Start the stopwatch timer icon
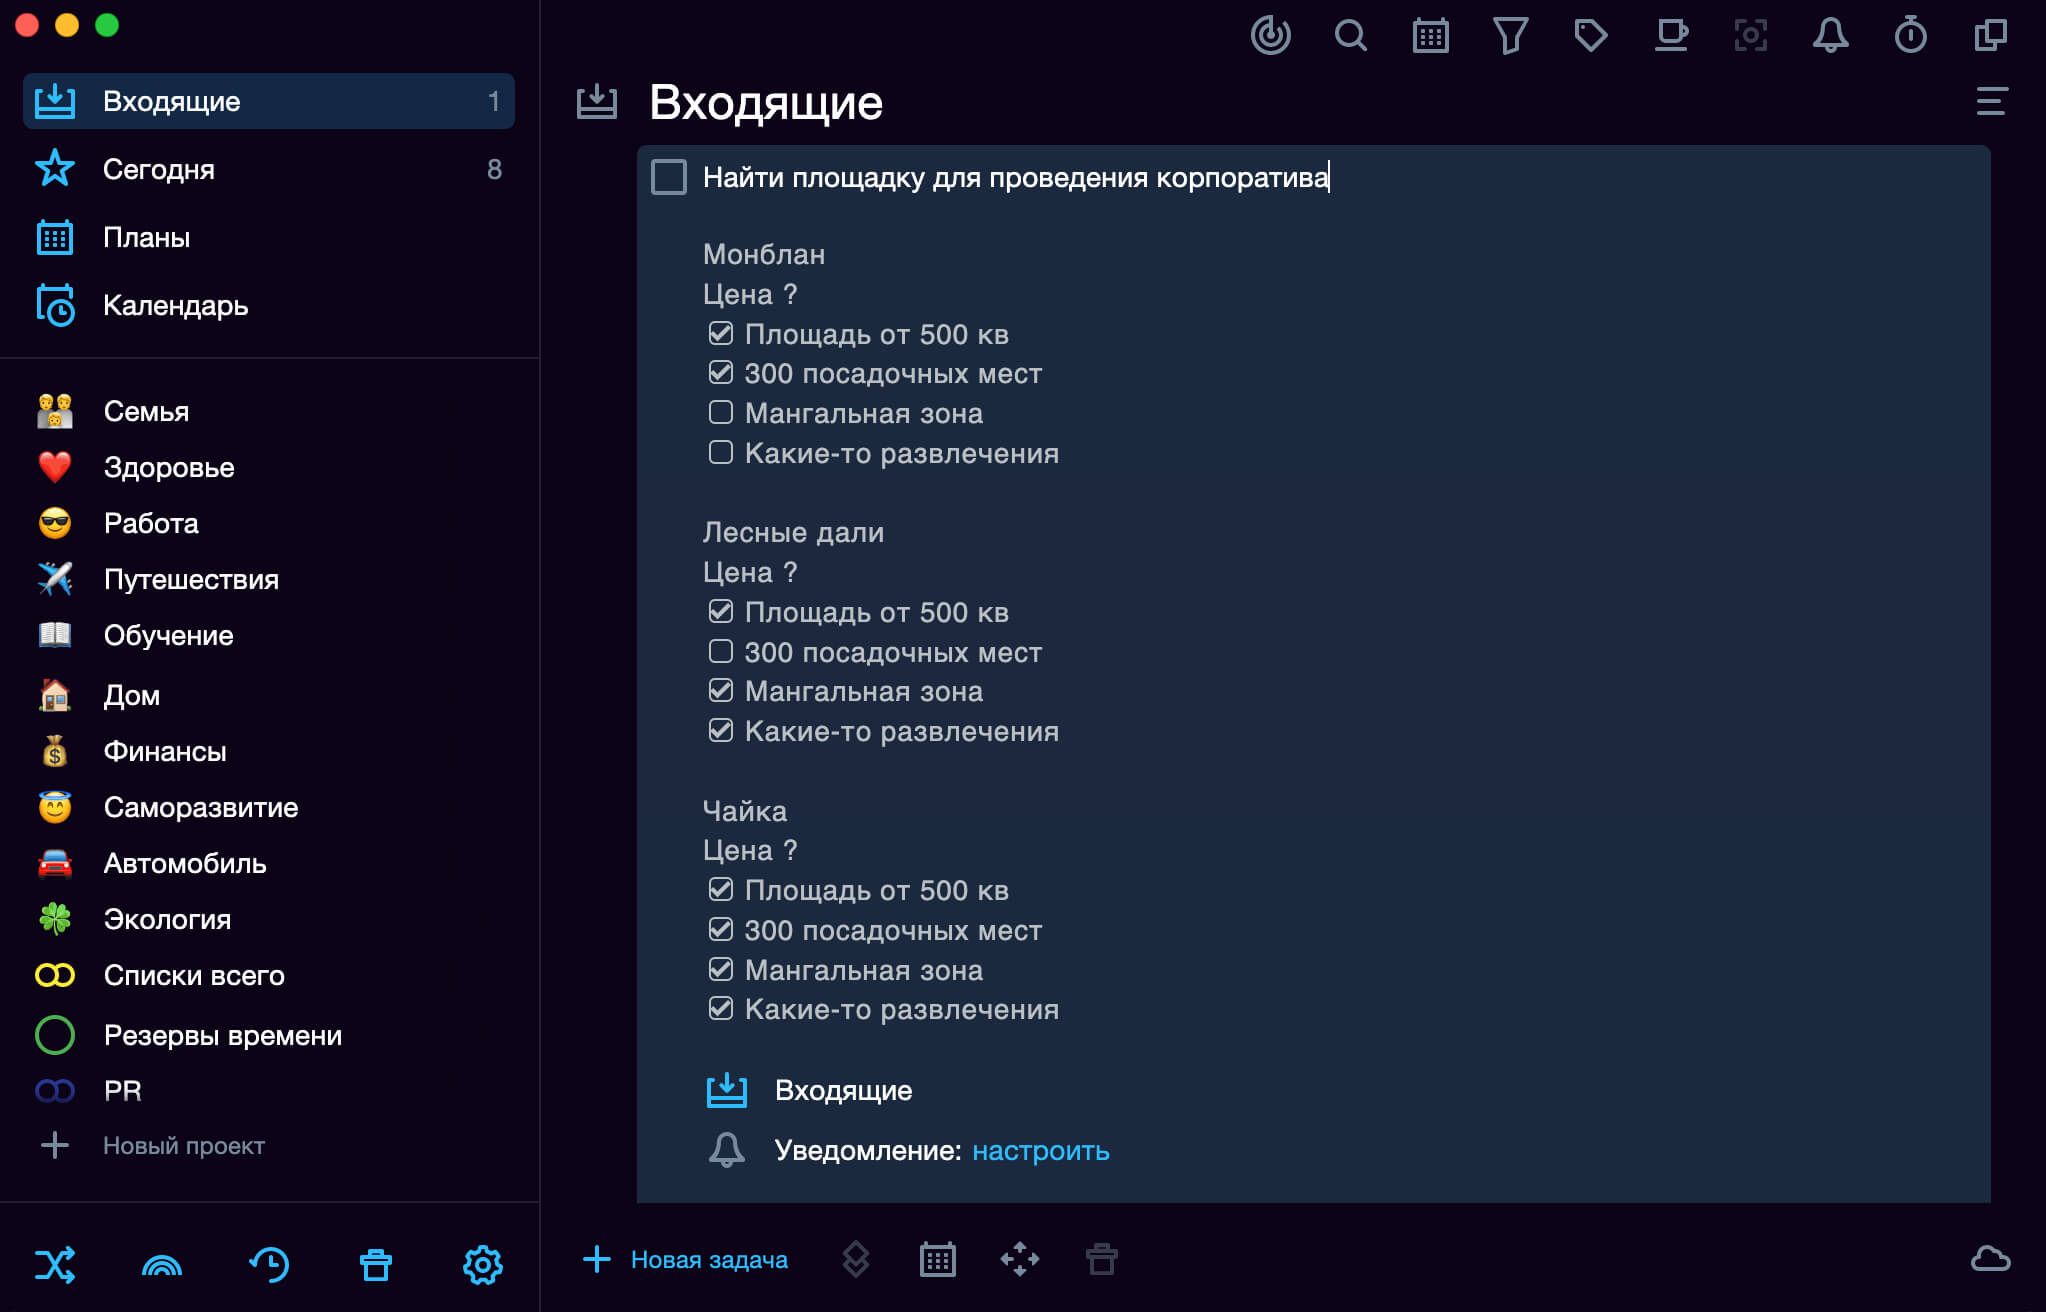 (1910, 36)
